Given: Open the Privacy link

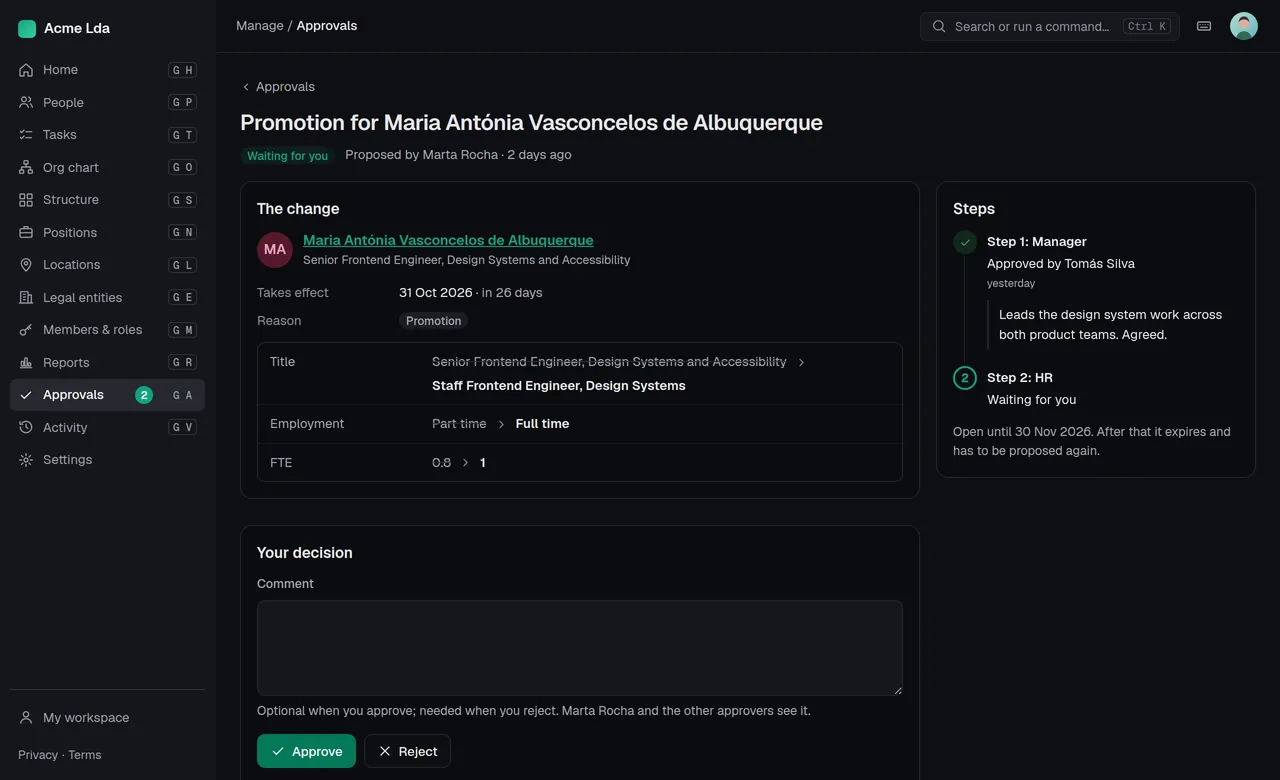Looking at the screenshot, I should pos(38,755).
